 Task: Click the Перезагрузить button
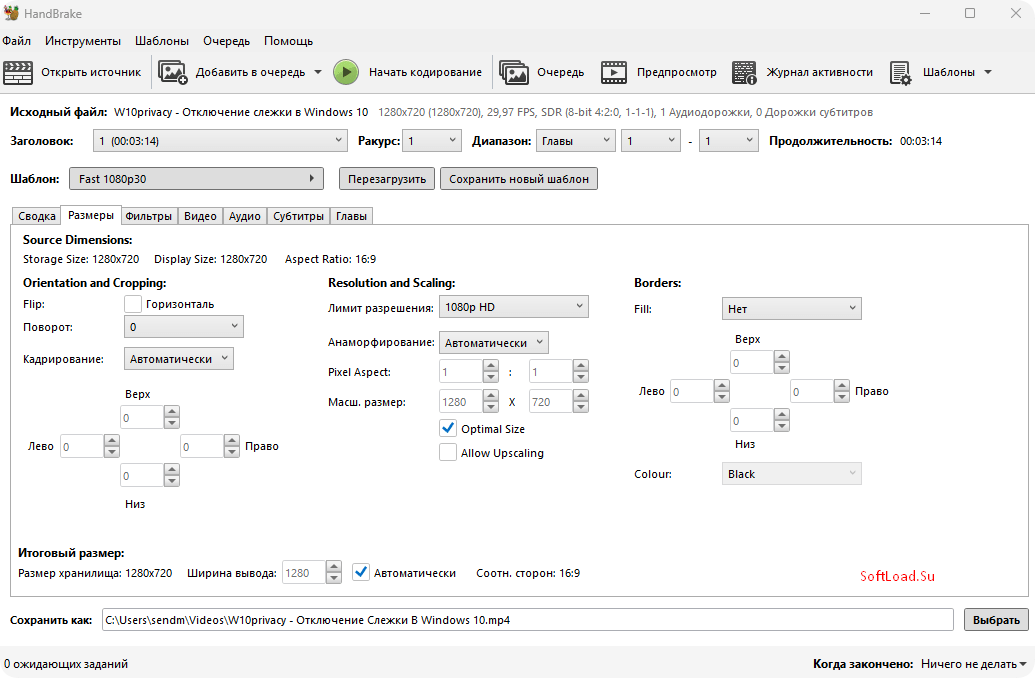[387, 179]
